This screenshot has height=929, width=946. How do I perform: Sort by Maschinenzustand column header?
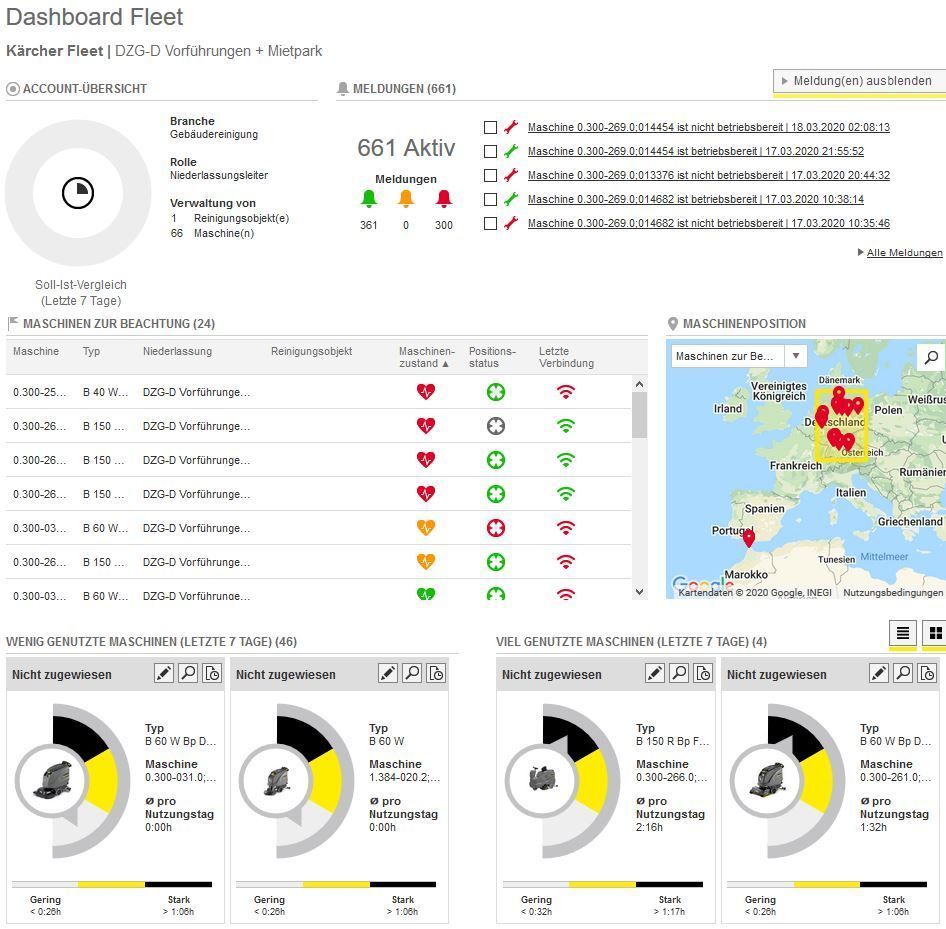(x=426, y=357)
